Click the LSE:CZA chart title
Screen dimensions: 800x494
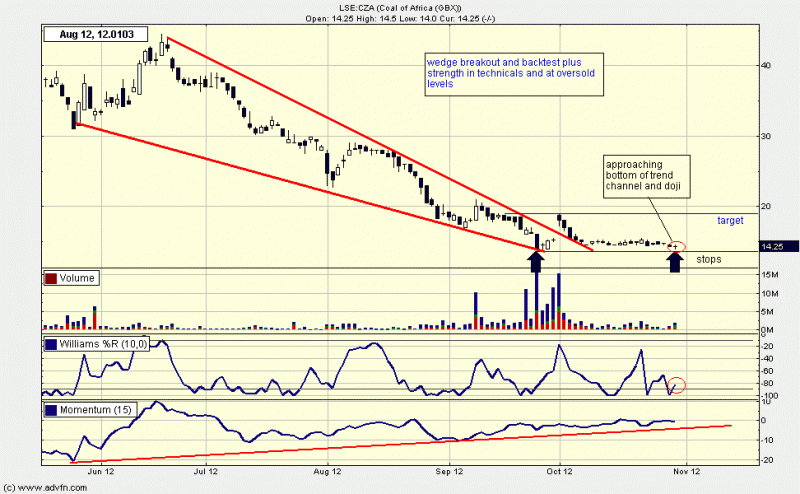click(400, 6)
